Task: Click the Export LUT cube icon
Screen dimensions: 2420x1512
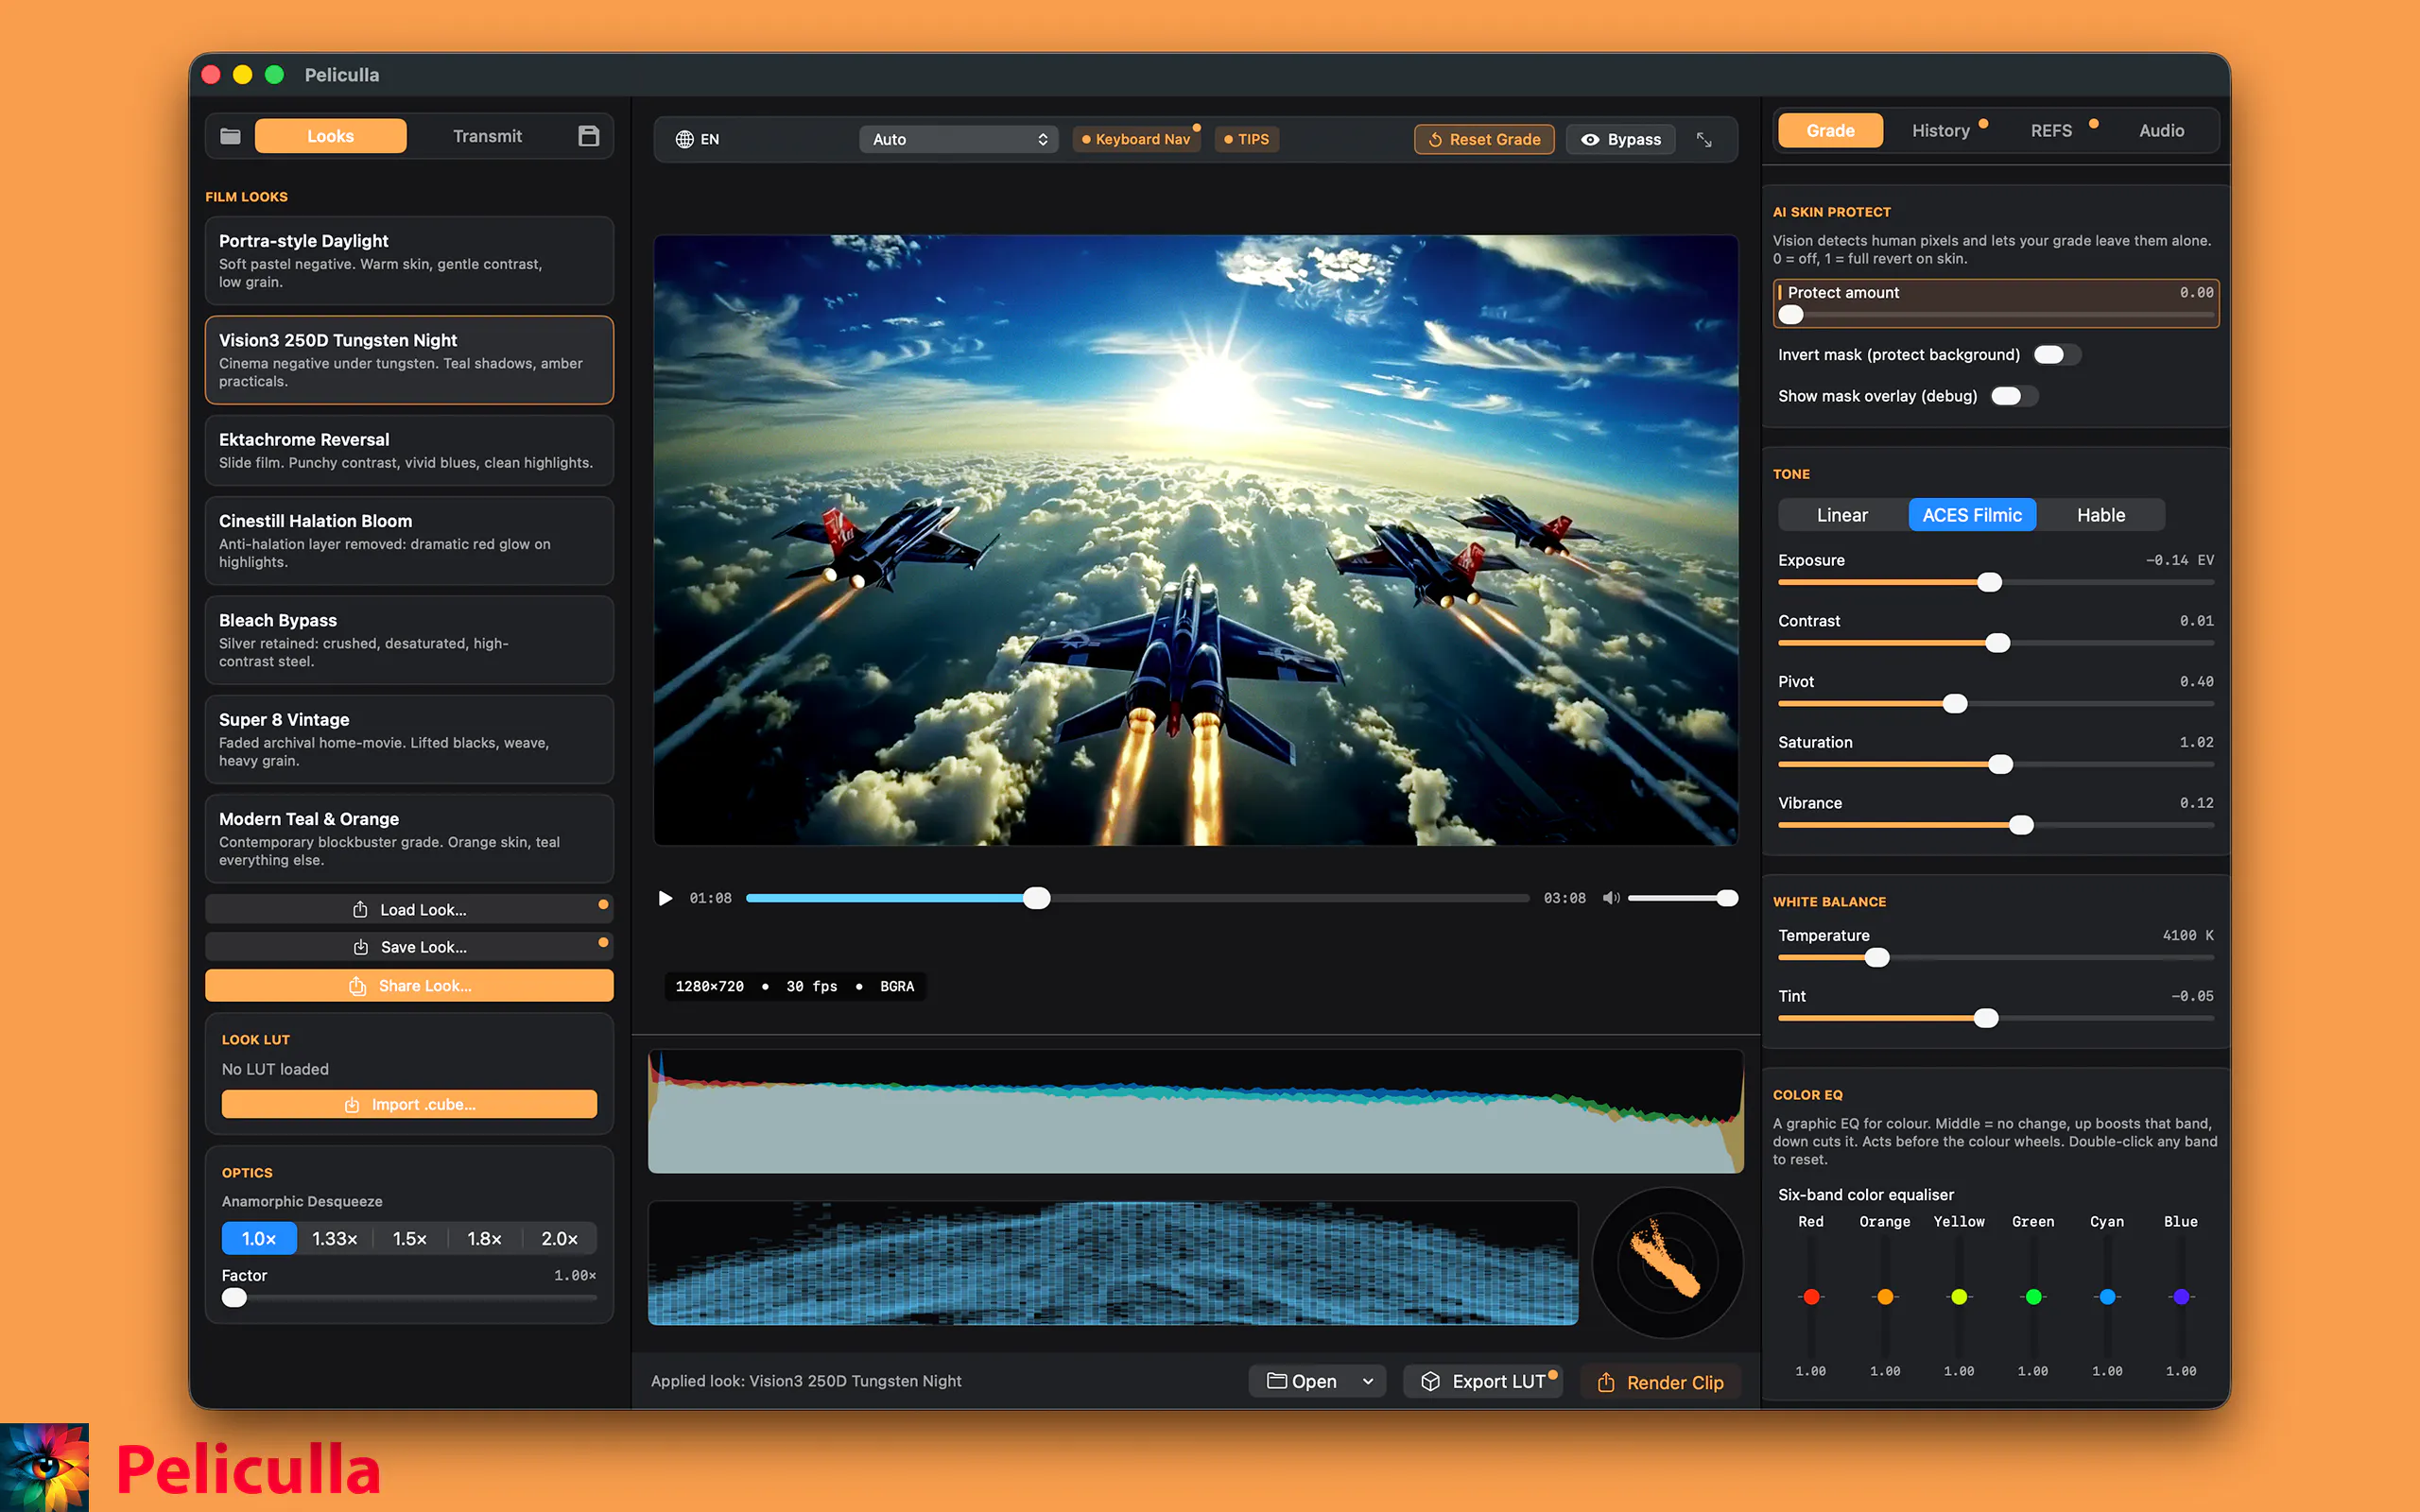Action: tap(1431, 1381)
